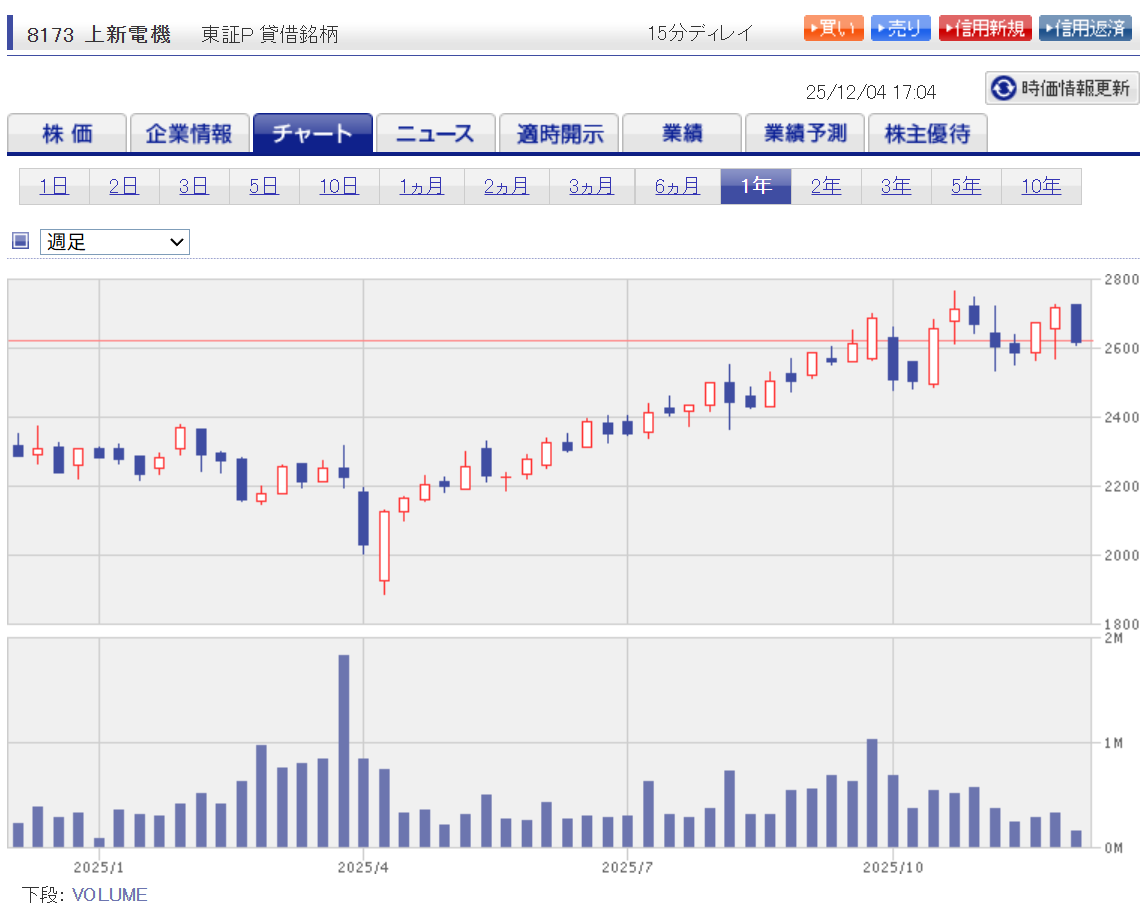Switch chart range to 6ヵ月
Screen dimensions: 1148x913
tap(677, 186)
